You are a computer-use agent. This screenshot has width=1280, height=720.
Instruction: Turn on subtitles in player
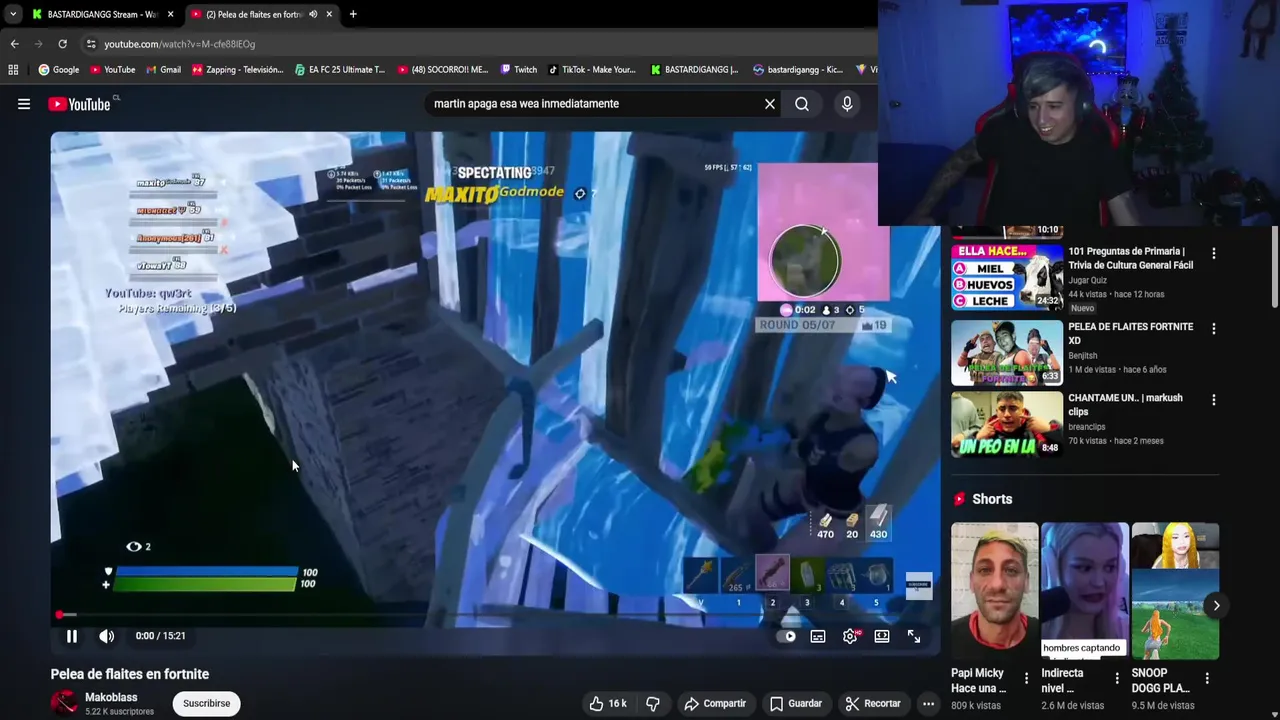818,636
